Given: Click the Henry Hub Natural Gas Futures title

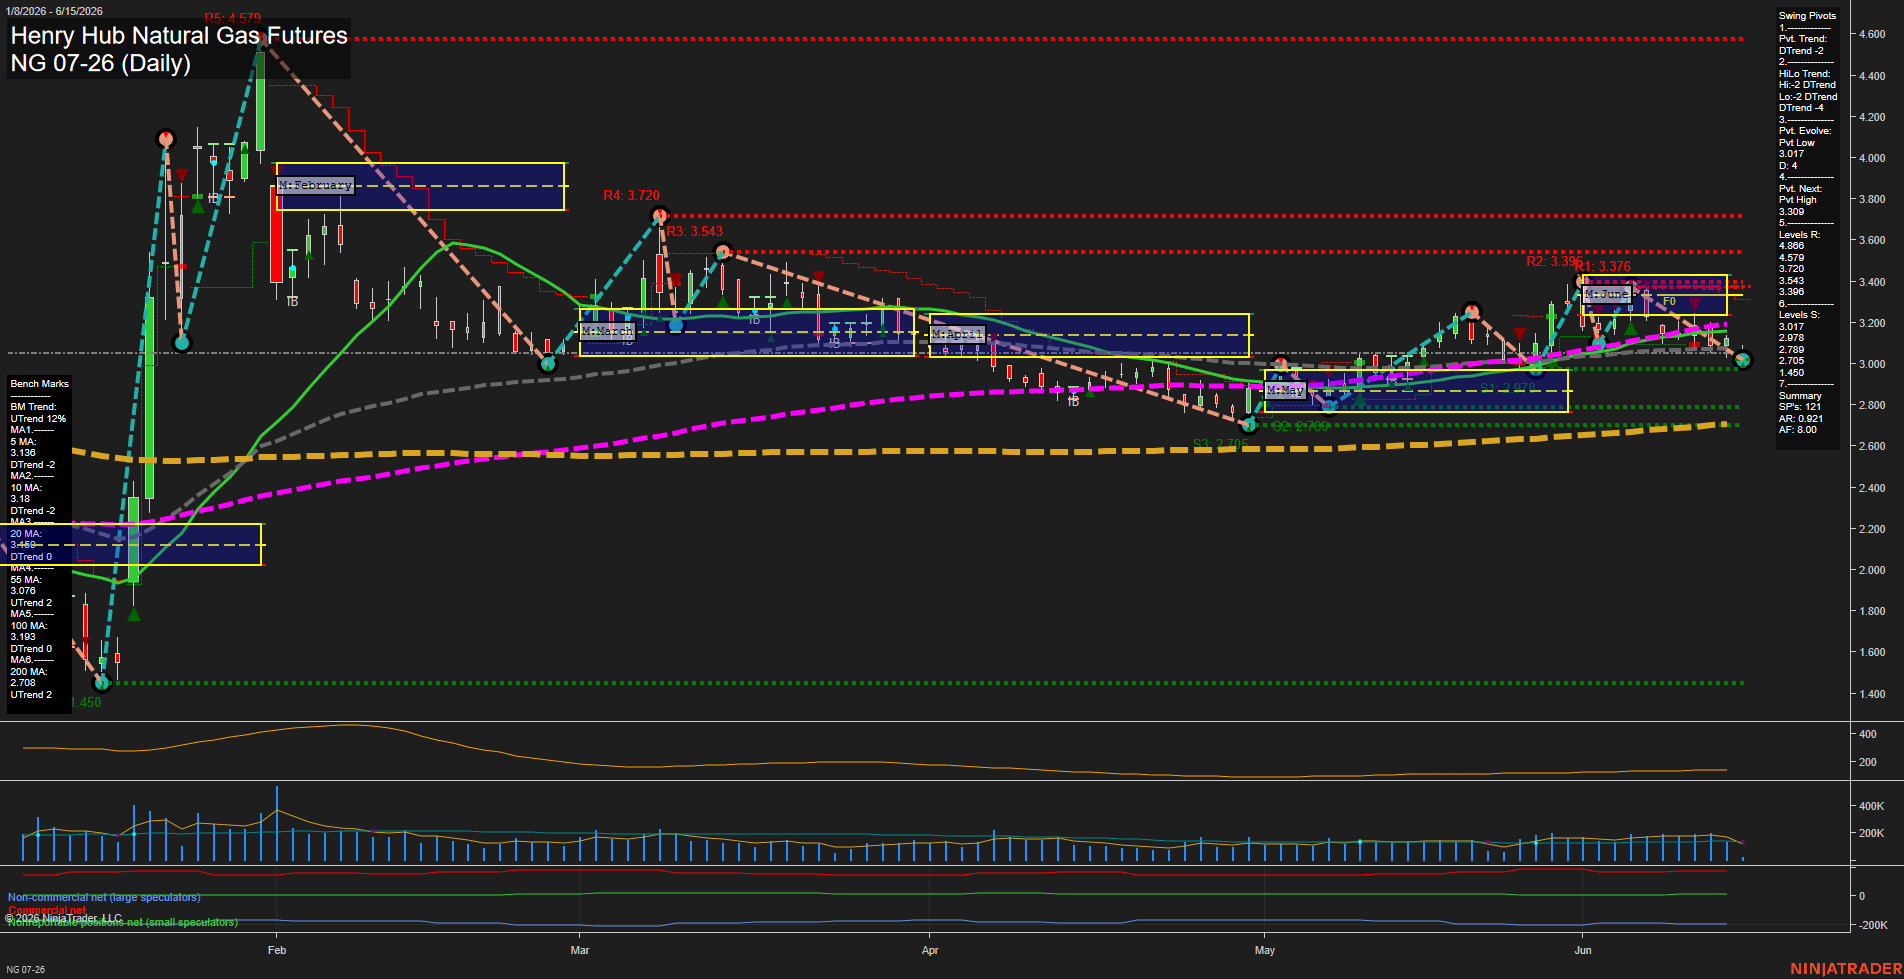Looking at the screenshot, I should pos(179,35).
